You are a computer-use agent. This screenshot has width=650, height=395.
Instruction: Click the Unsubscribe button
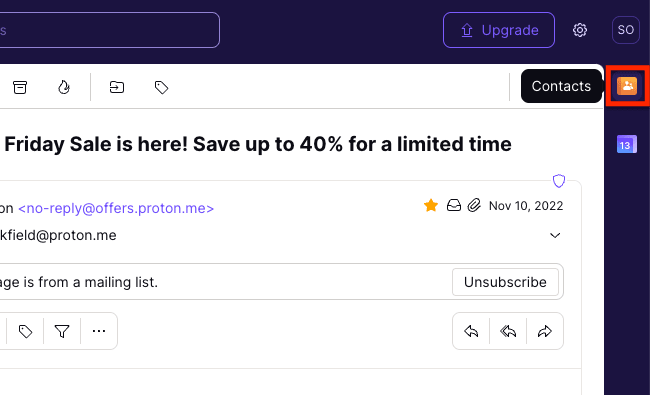[x=505, y=282]
